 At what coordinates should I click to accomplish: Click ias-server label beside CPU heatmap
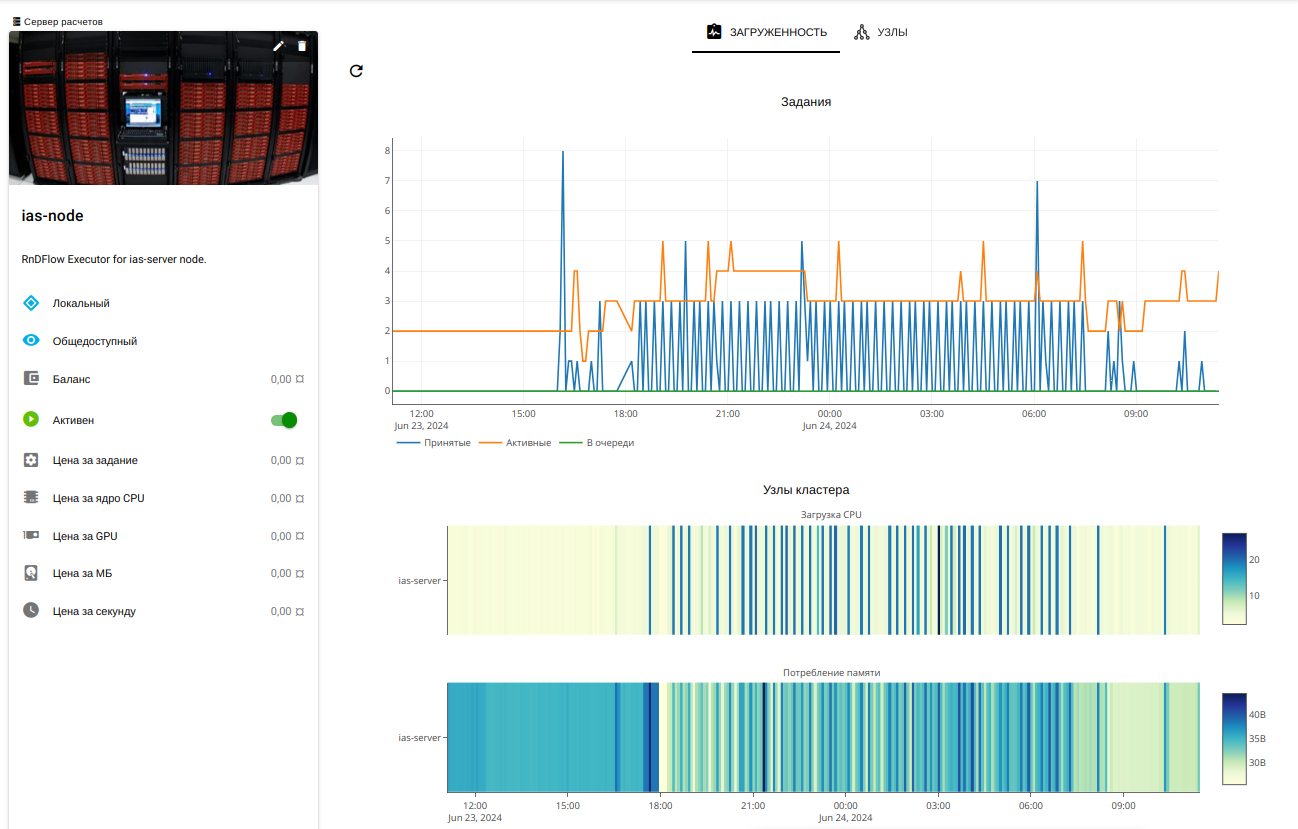(419, 580)
